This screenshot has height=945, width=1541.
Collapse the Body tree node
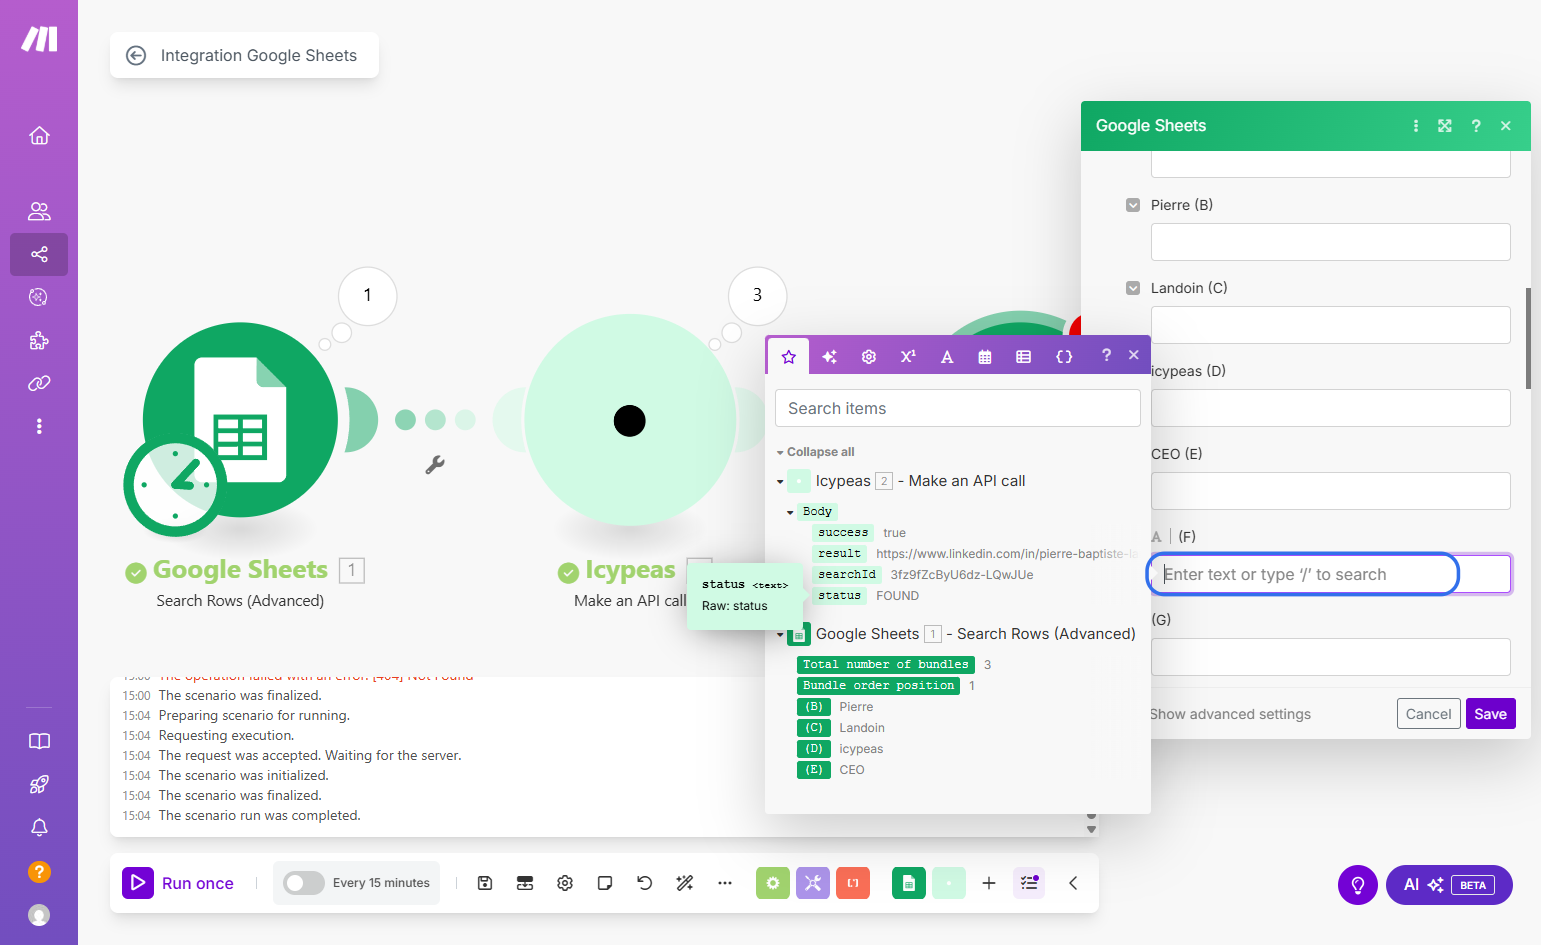point(790,512)
